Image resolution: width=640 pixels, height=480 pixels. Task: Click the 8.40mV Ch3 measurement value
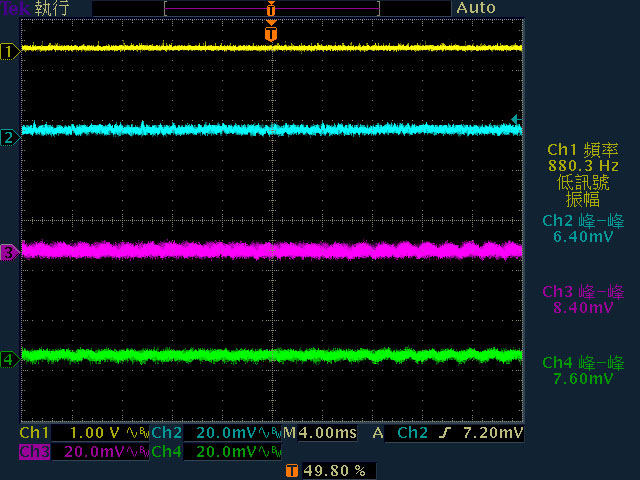583,307
